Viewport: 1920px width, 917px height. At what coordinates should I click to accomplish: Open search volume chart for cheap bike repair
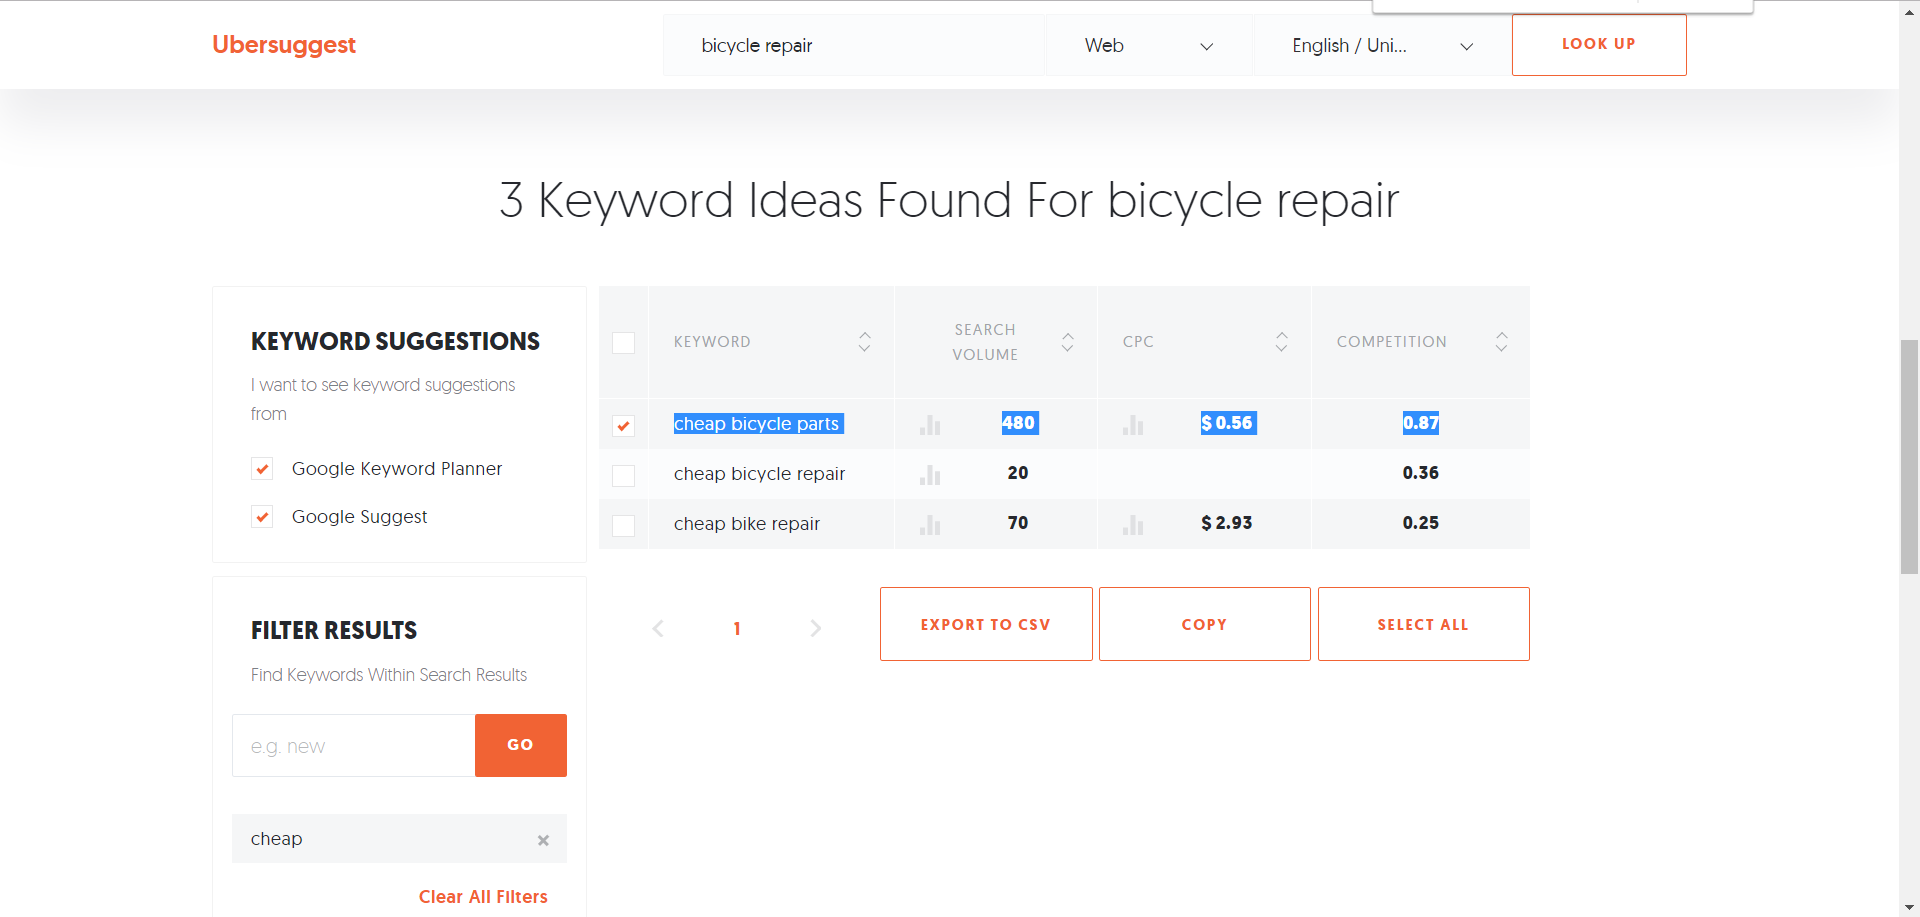930,525
